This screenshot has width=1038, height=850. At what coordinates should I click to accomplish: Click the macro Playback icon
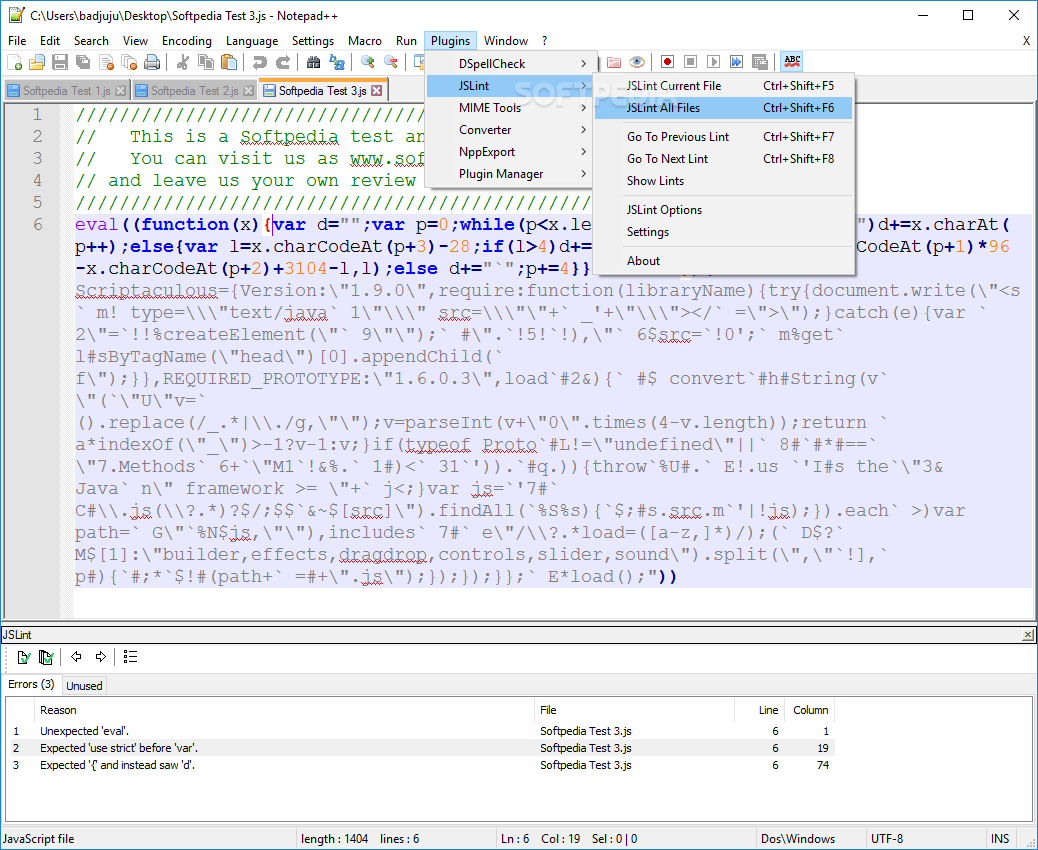pos(713,62)
